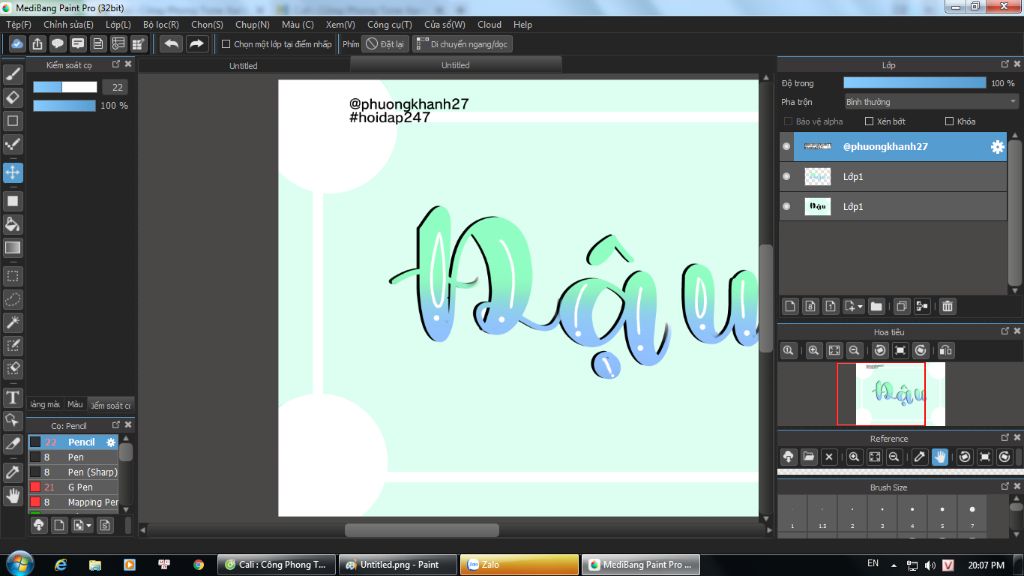The image size is (1024, 576).
Task: Zoom in on the Navigator panel
Action: (814, 351)
